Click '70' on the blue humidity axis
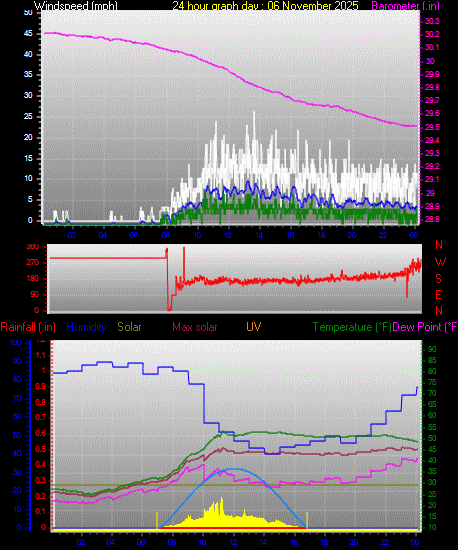This screenshot has width=458, height=550. pyautogui.click(x=17, y=398)
